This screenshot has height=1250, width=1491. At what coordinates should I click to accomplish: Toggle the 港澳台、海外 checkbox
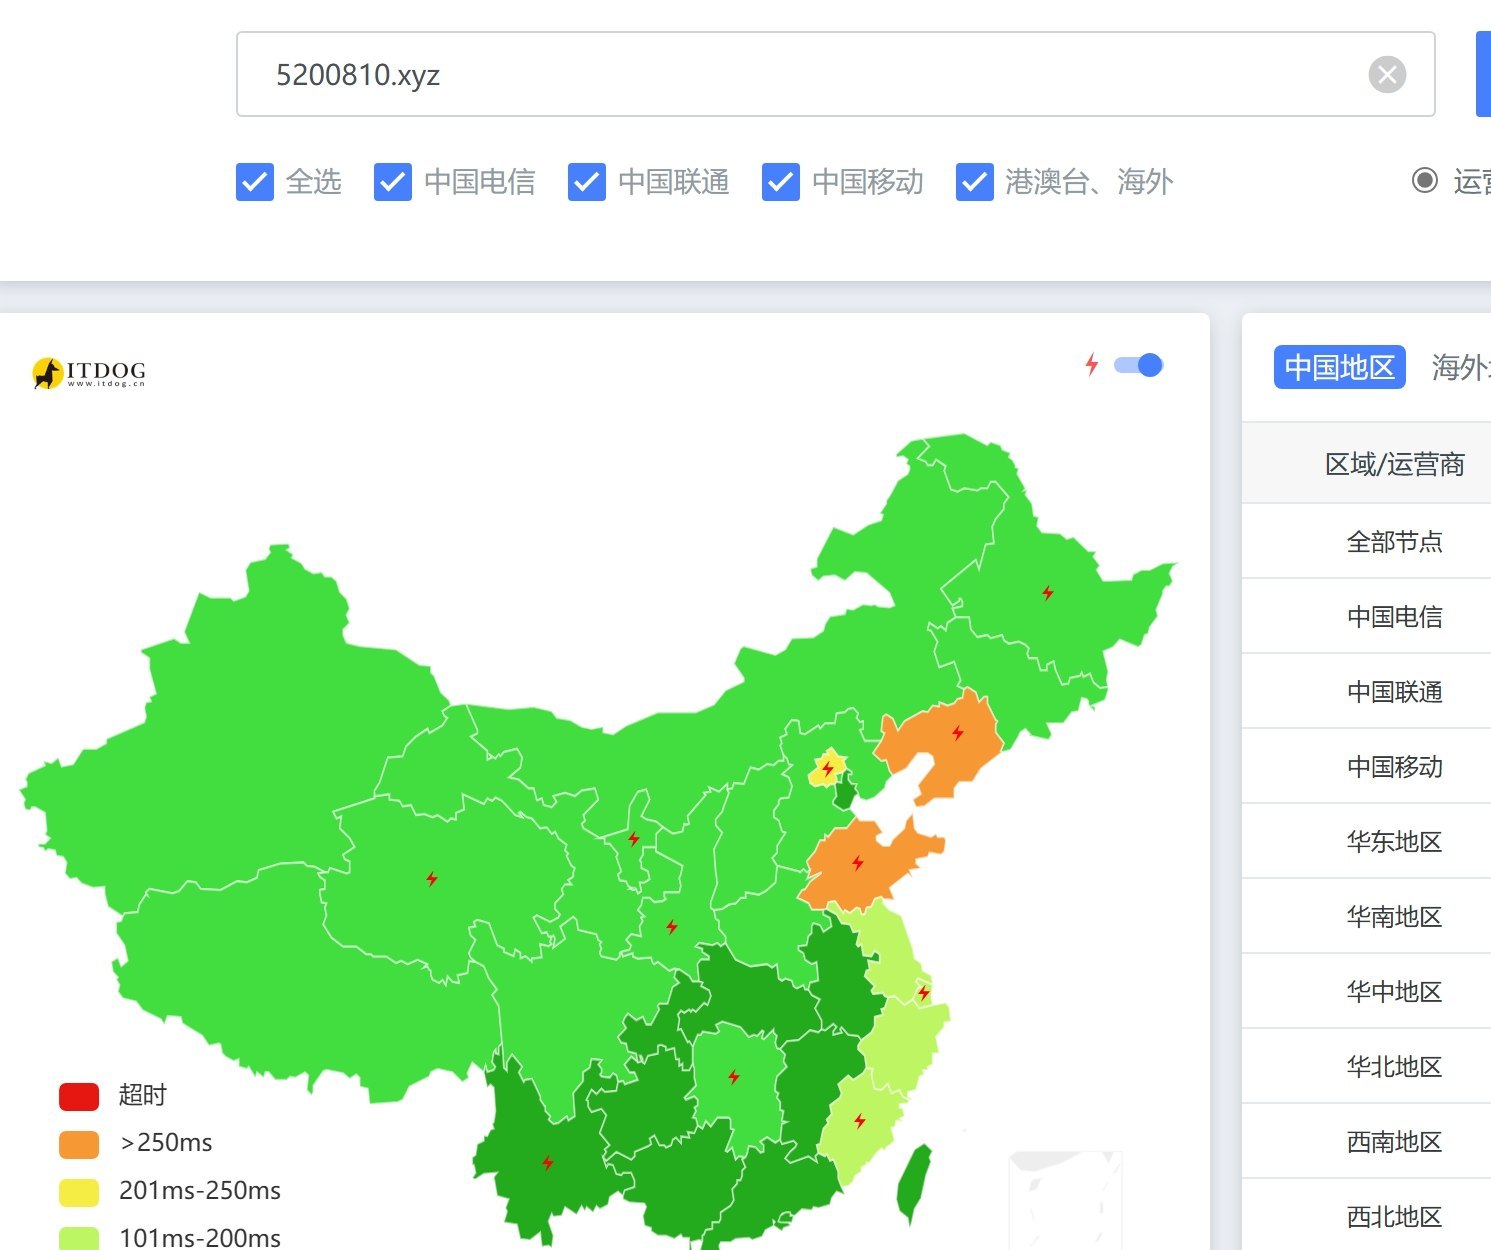(975, 182)
